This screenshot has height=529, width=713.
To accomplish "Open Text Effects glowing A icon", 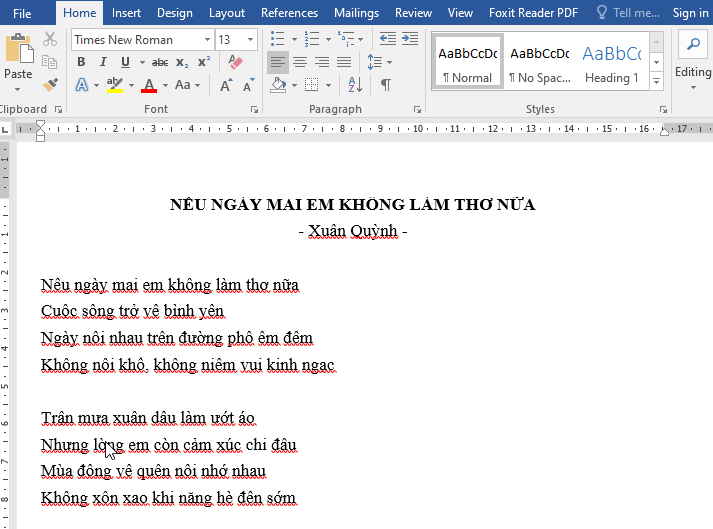I will point(82,85).
